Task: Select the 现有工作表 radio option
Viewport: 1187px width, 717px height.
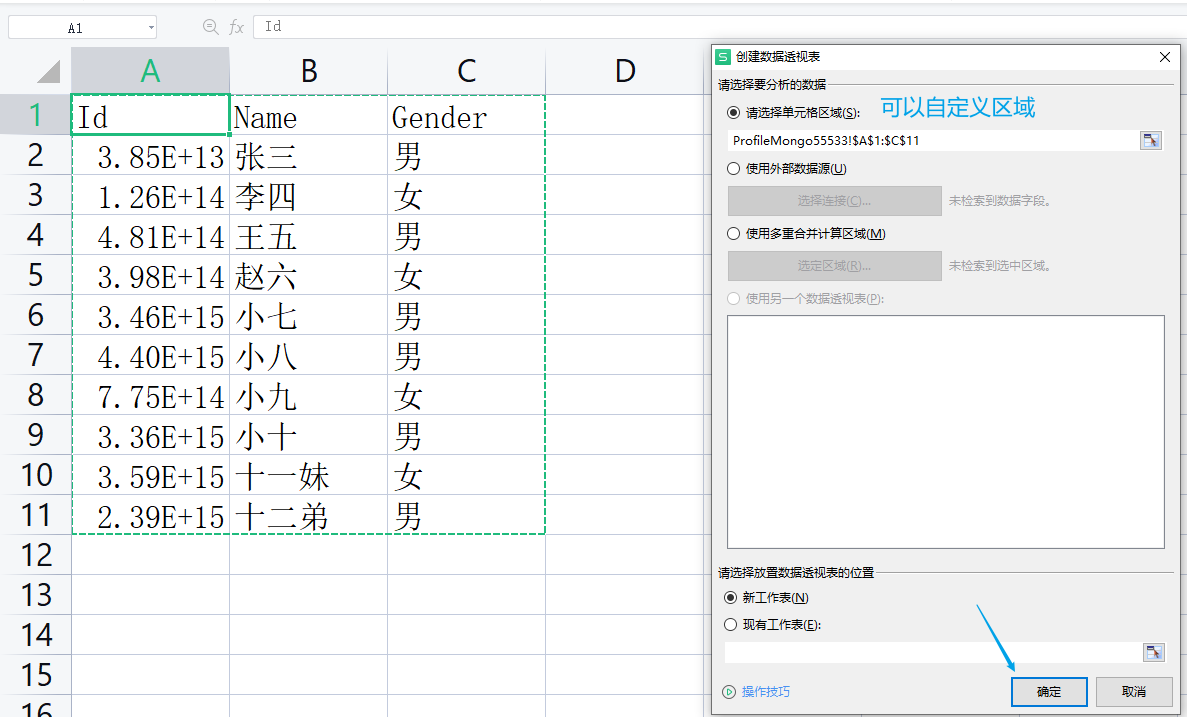Action: 731,625
